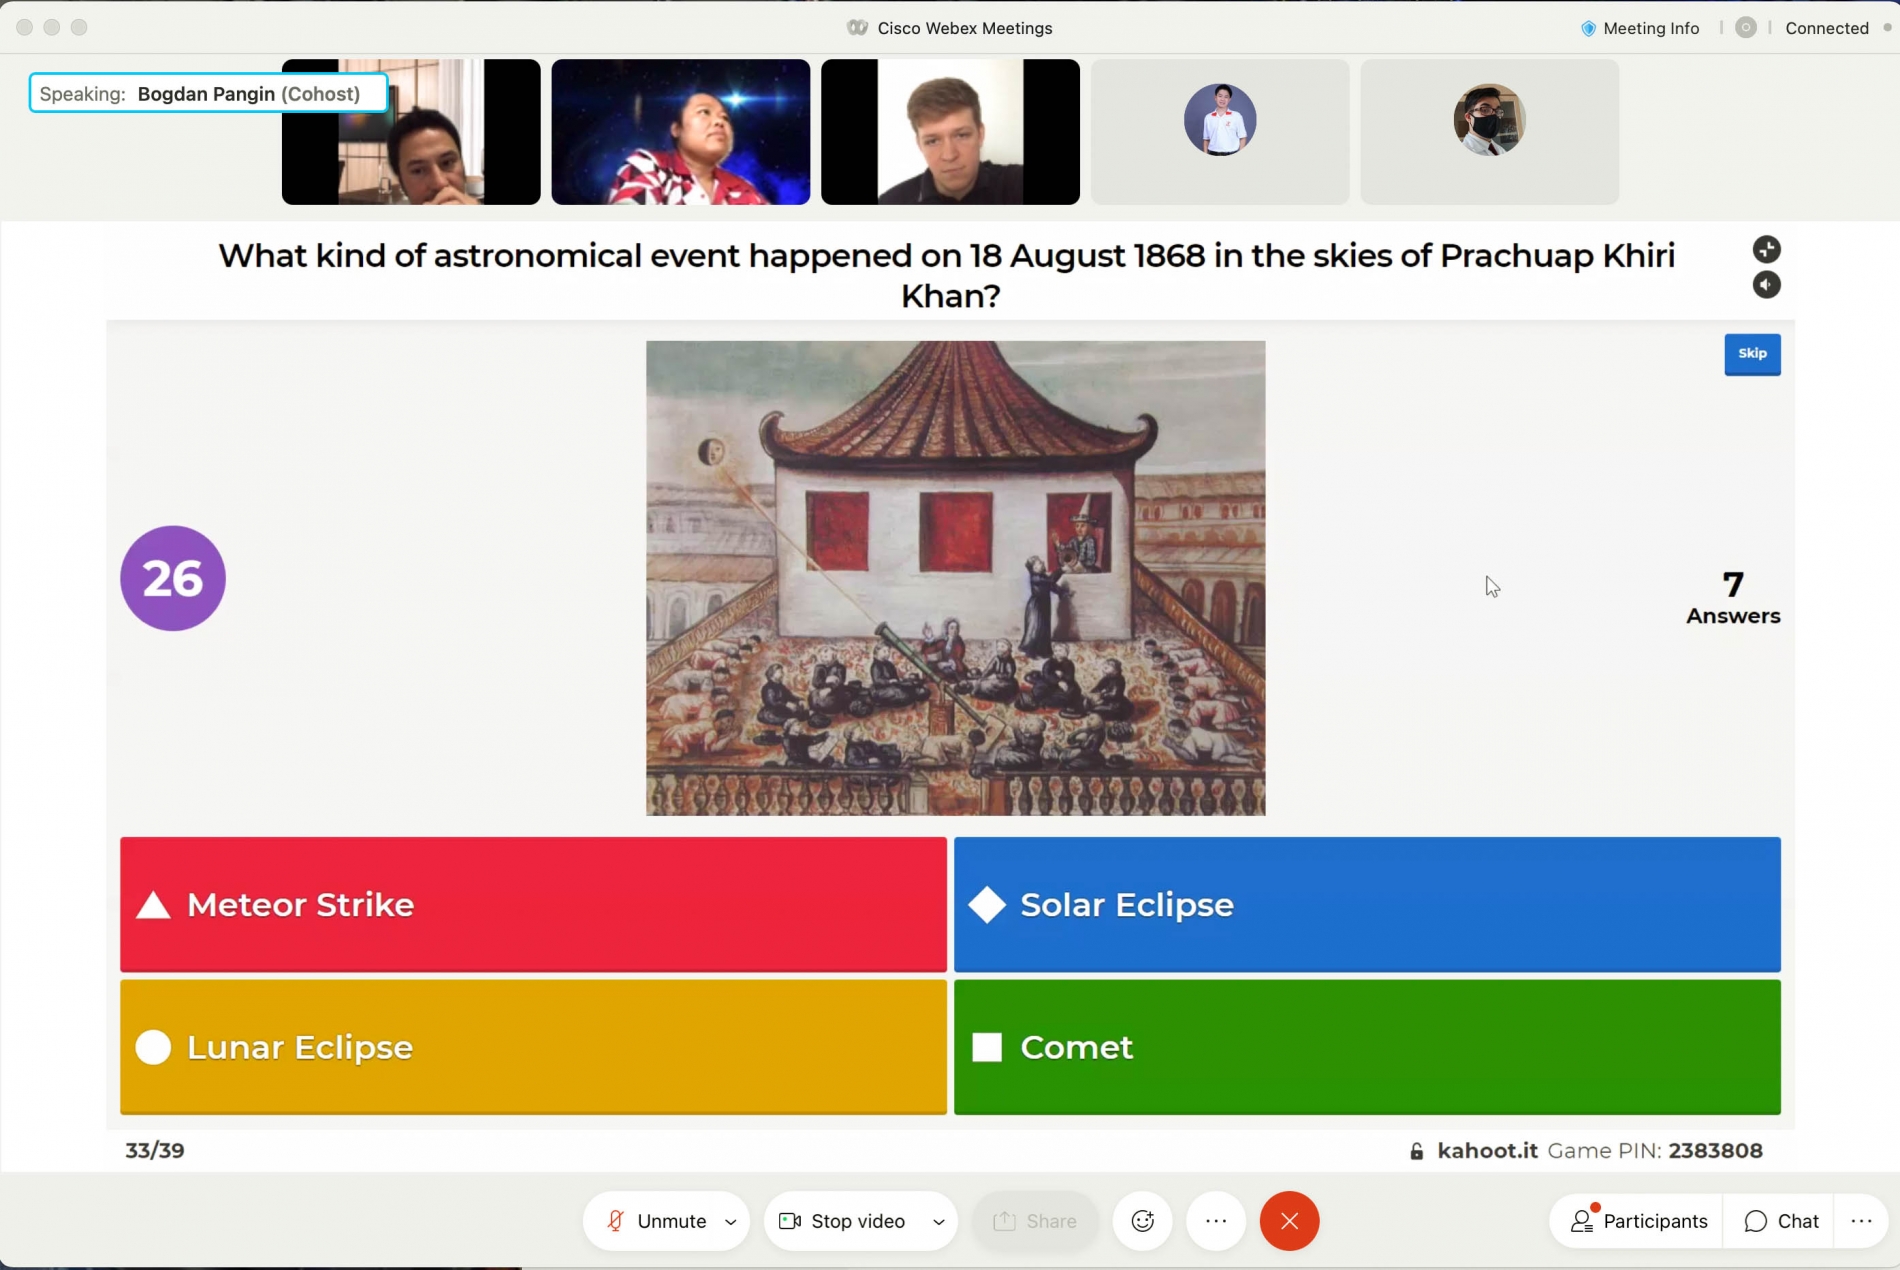Choose the Solar Eclipse answer
This screenshot has width=1900, height=1270.
coord(1367,904)
